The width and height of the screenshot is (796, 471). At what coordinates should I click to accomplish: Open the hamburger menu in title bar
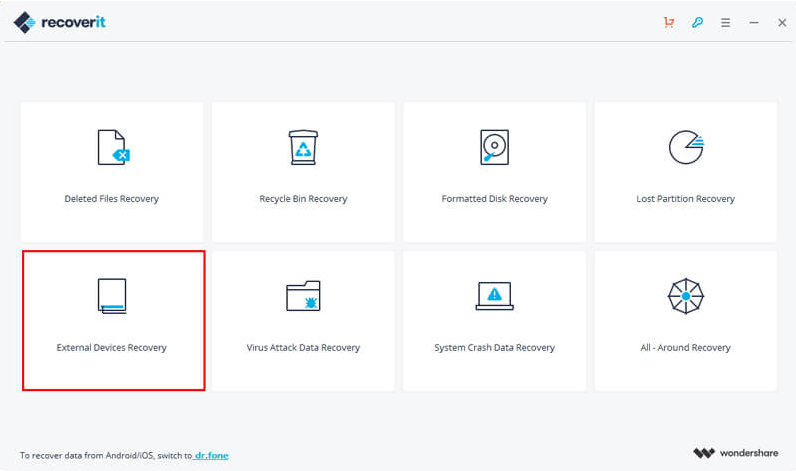click(x=725, y=22)
